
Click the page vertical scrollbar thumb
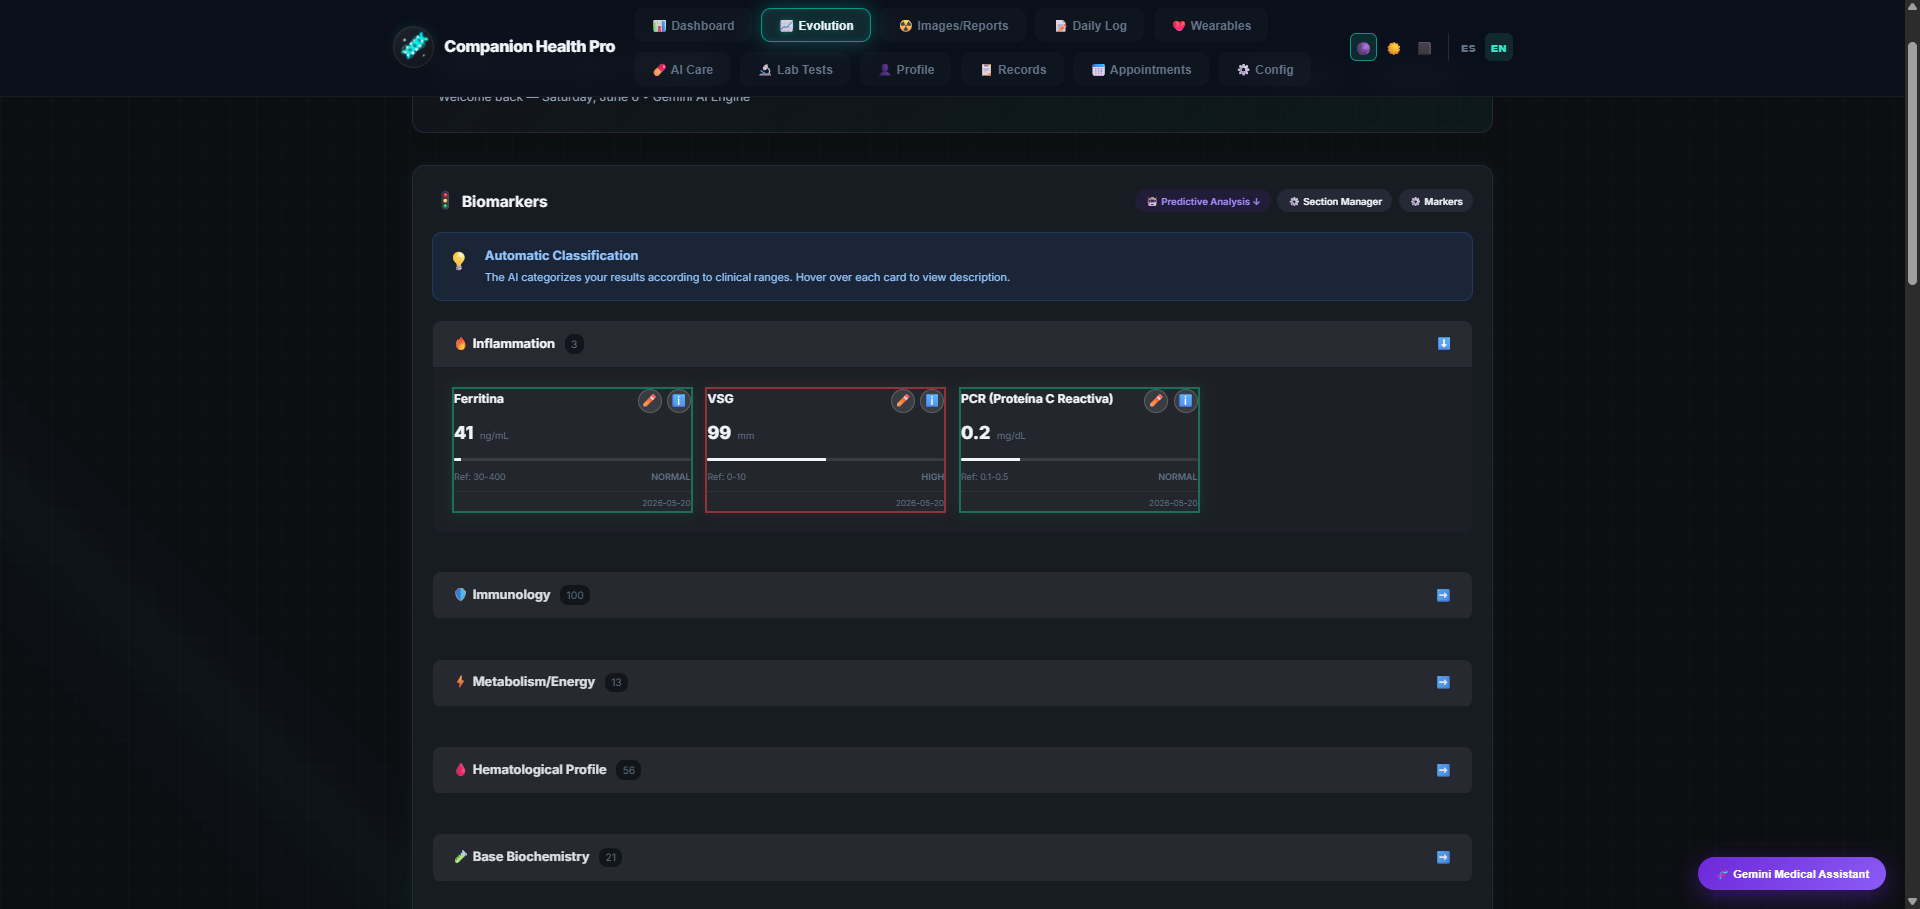(1912, 164)
